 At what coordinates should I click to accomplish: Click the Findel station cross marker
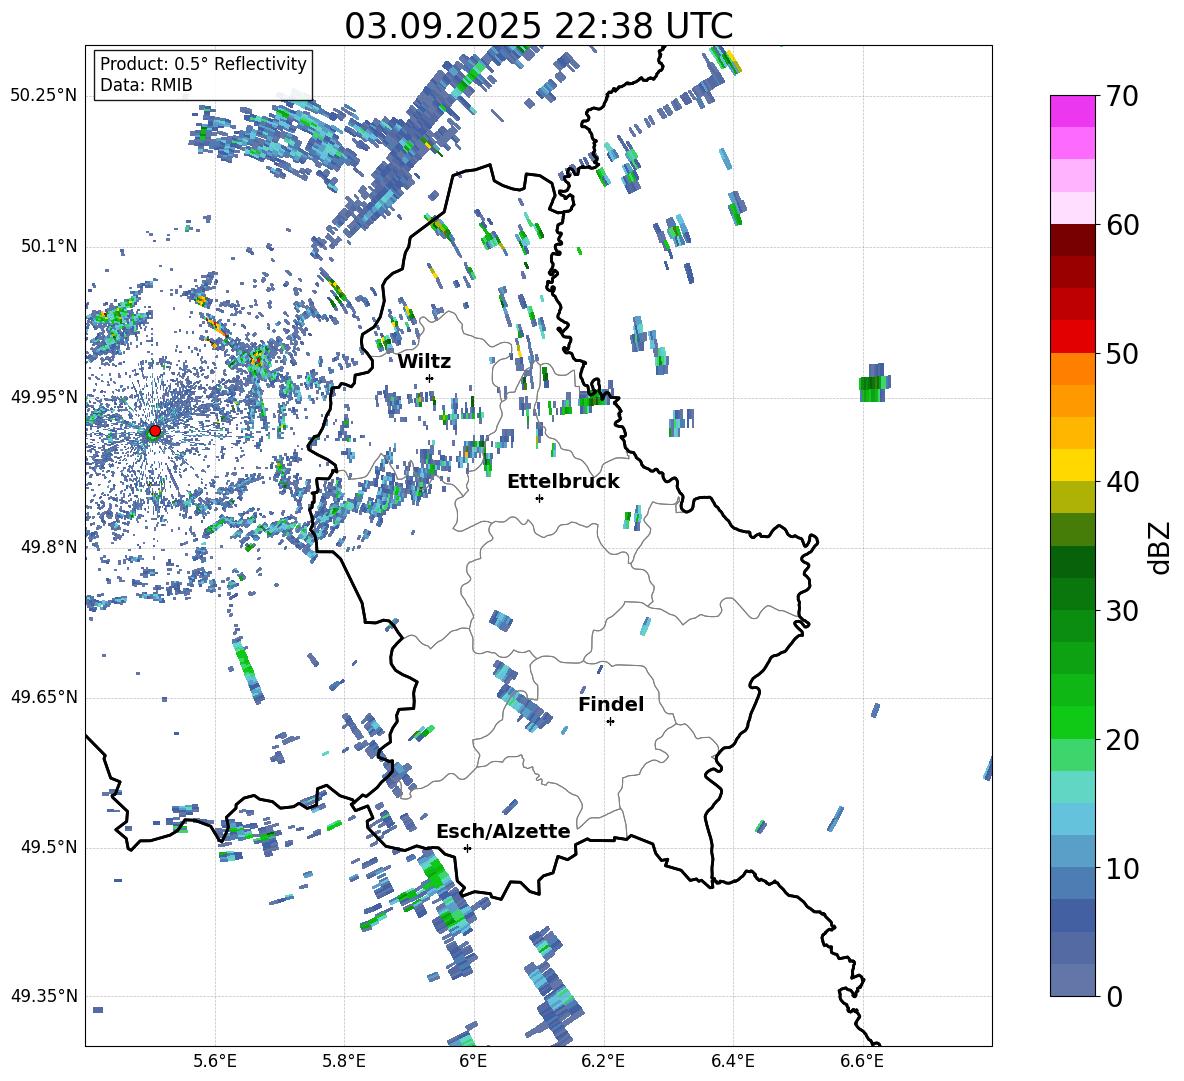click(610, 722)
